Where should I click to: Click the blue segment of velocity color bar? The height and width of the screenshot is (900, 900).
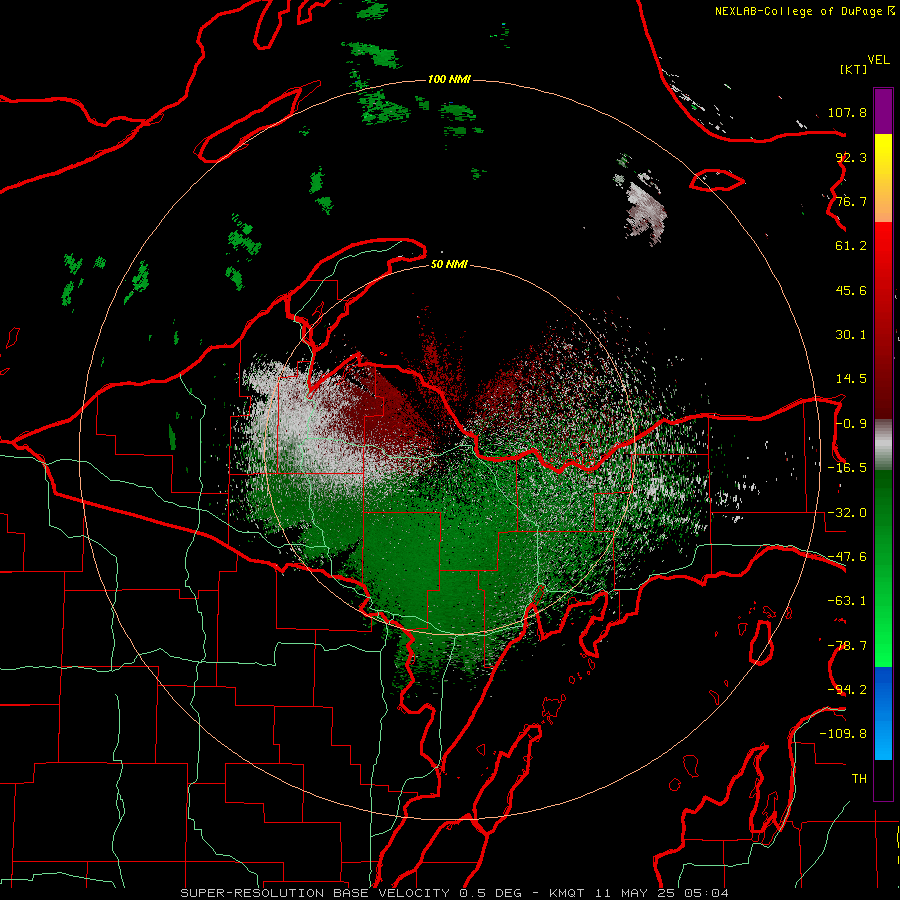tap(883, 713)
